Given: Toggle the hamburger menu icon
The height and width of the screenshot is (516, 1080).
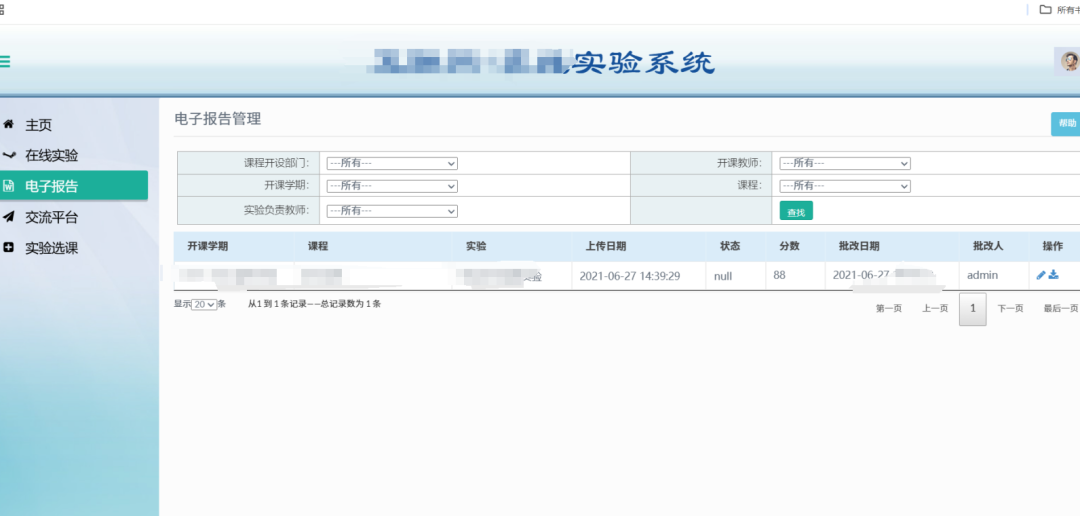Looking at the screenshot, I should coord(5,61).
